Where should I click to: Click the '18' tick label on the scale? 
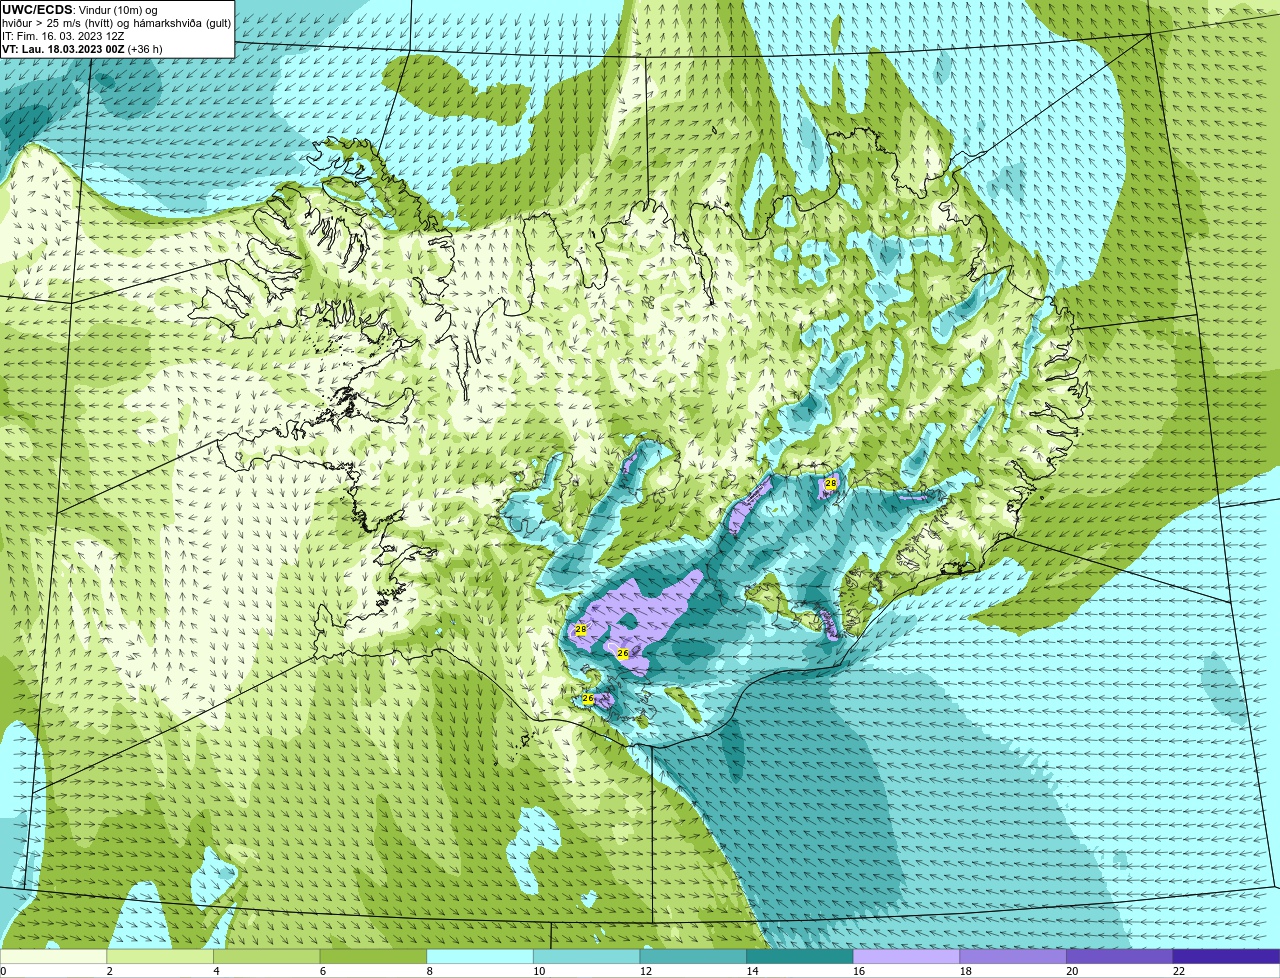(966, 971)
